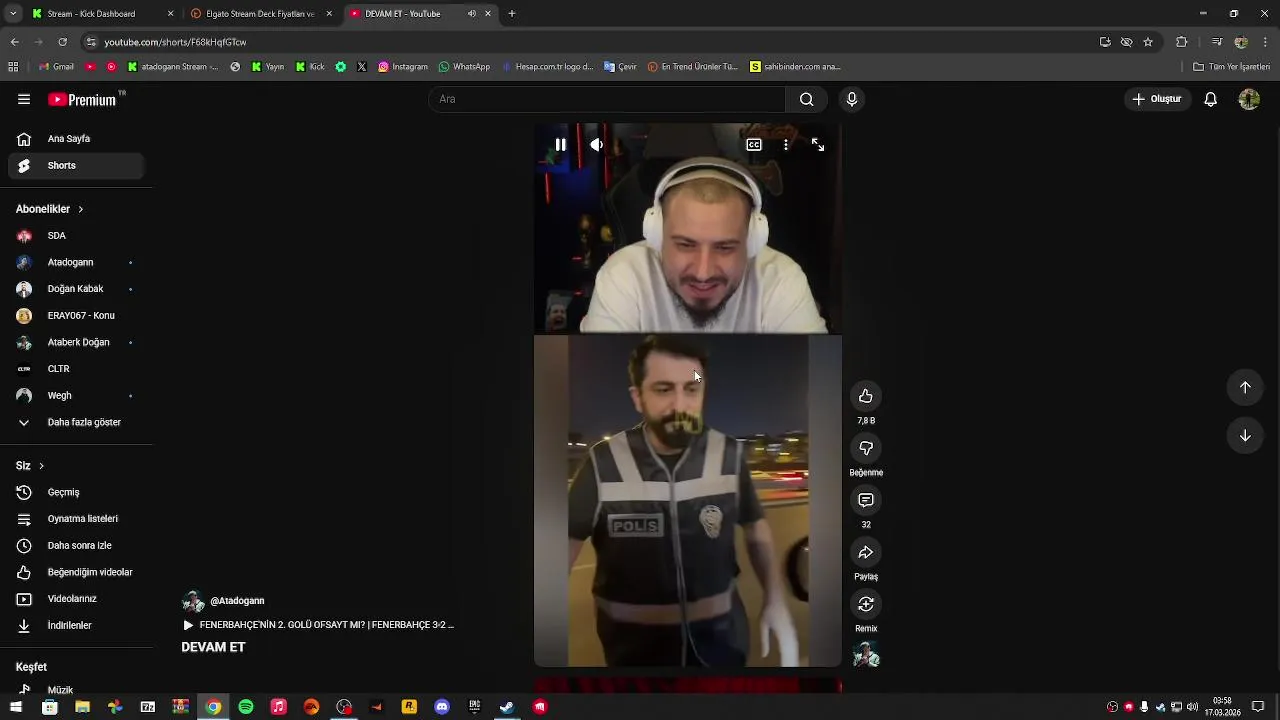Open Ataberk Doğan subscription channel
The height and width of the screenshot is (720, 1280).
click(76, 342)
